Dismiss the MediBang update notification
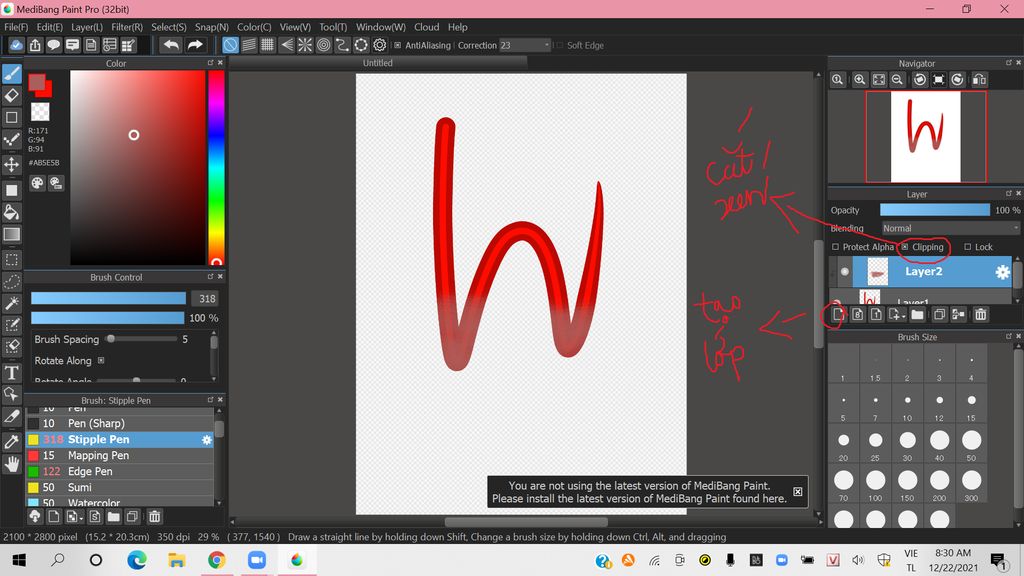 pos(797,491)
